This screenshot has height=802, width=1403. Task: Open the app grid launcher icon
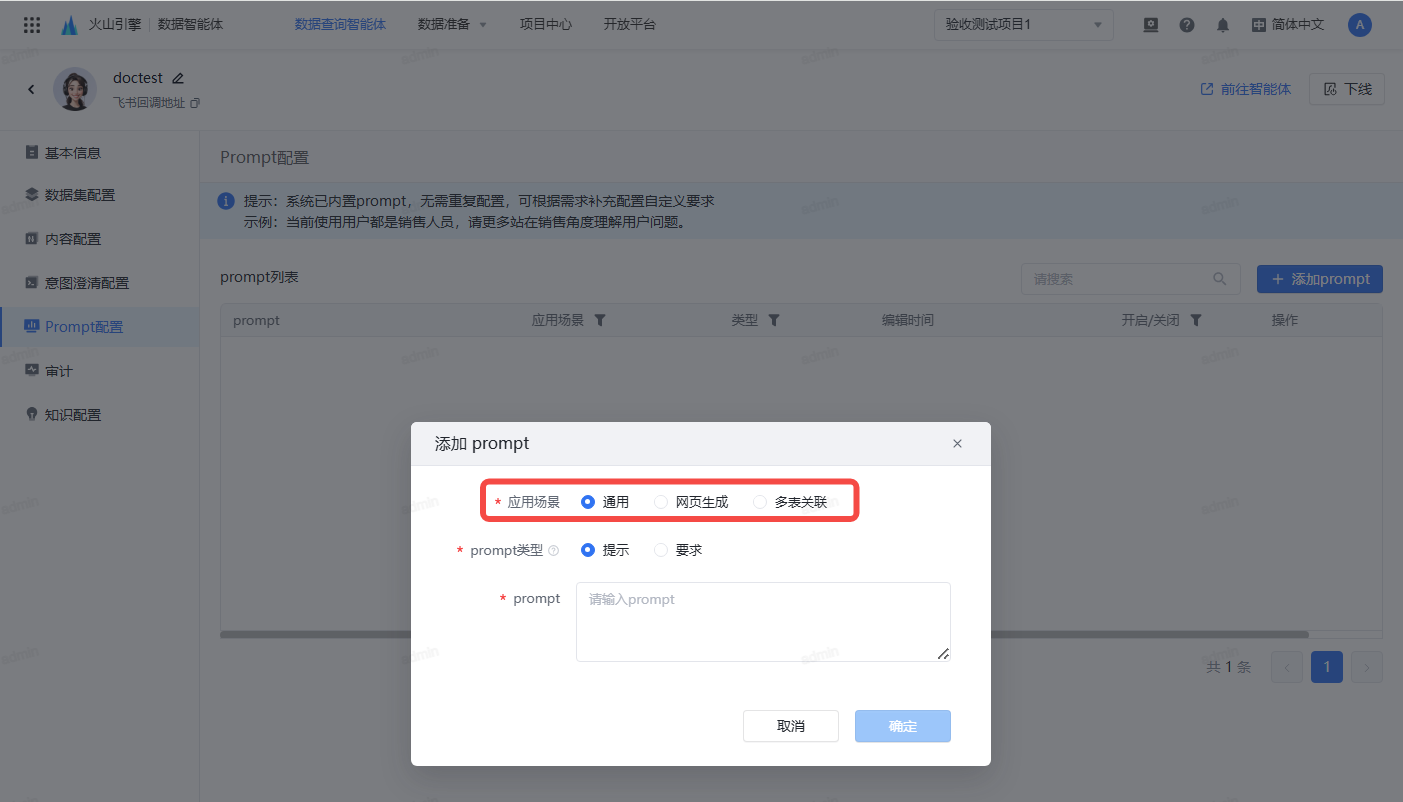coord(32,25)
